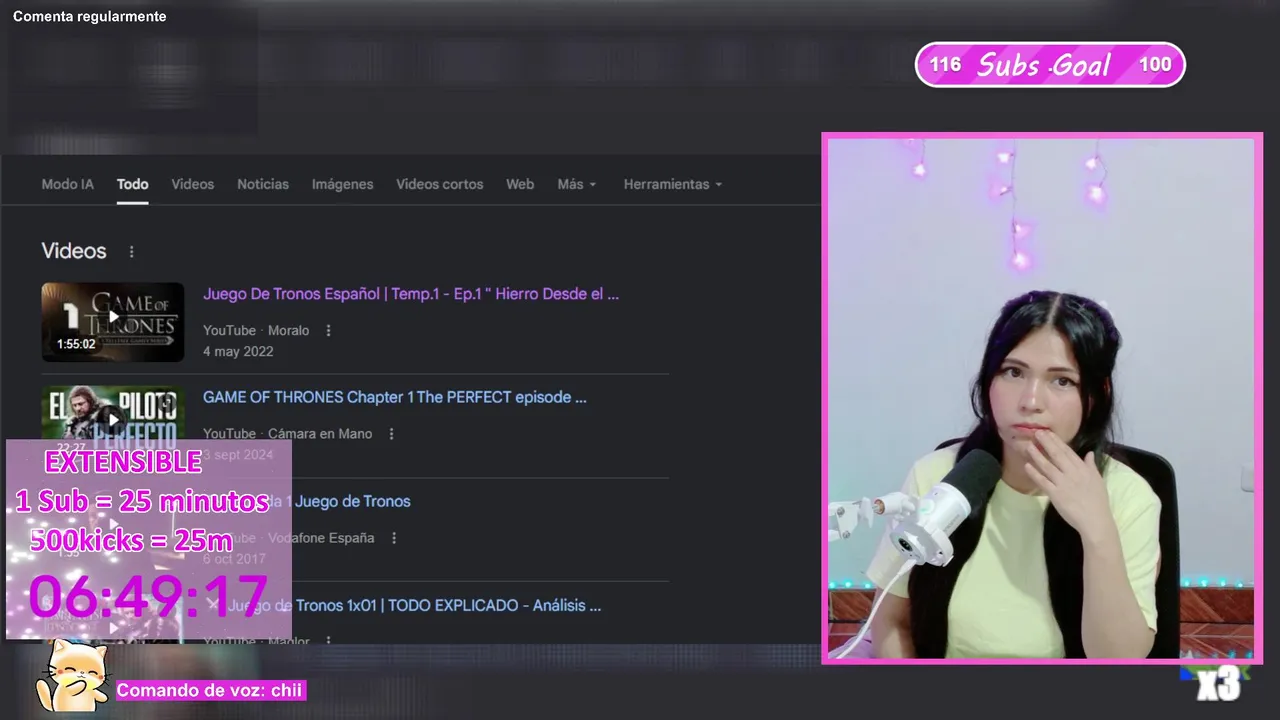
Task: Click the 06:49:17 countdown timer
Action: click(148, 597)
